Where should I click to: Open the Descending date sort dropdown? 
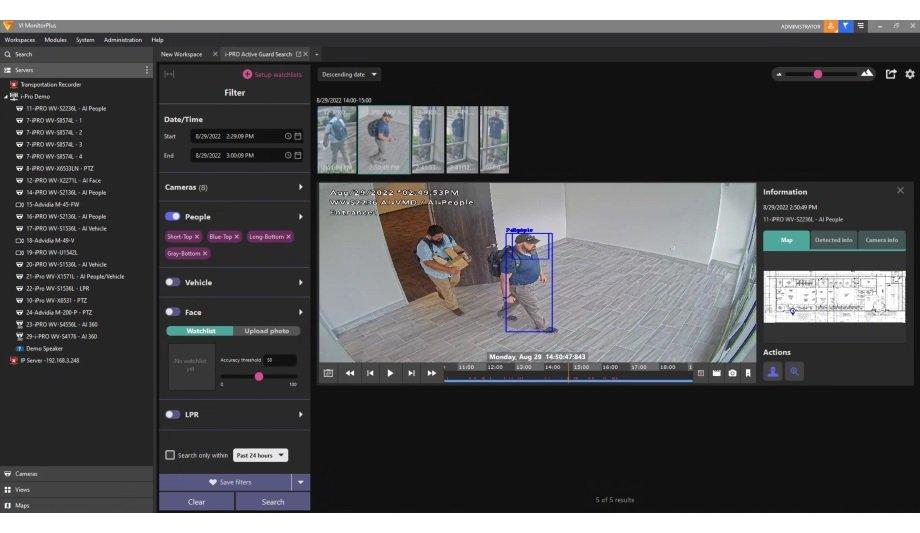349,75
